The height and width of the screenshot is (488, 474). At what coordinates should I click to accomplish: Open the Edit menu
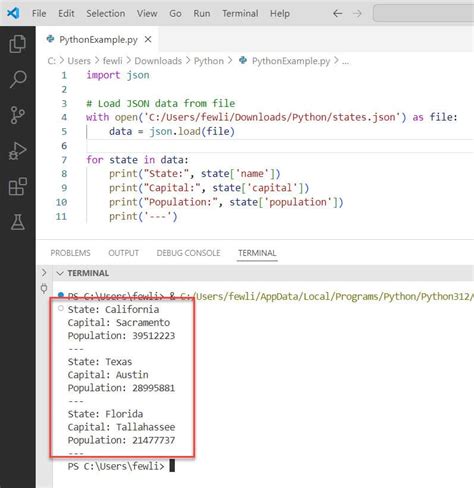click(x=66, y=13)
